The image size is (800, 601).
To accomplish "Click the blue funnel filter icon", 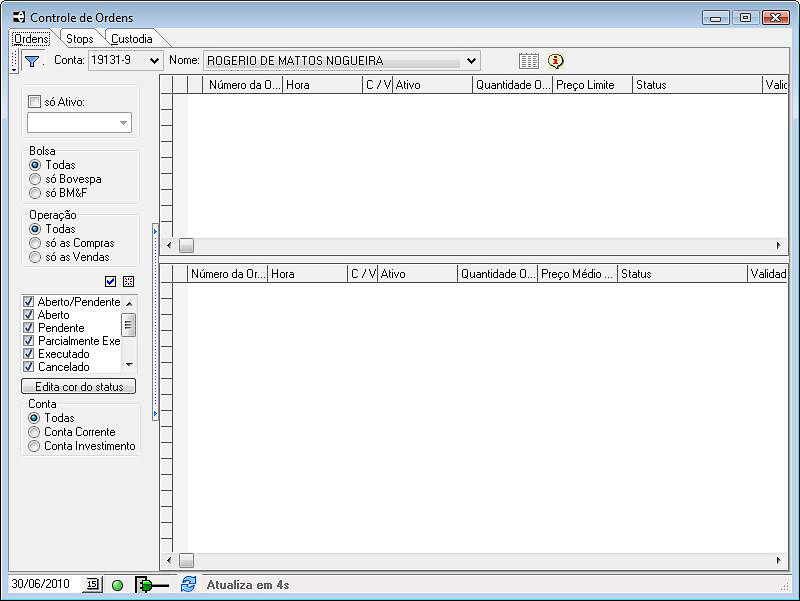I will [x=32, y=61].
